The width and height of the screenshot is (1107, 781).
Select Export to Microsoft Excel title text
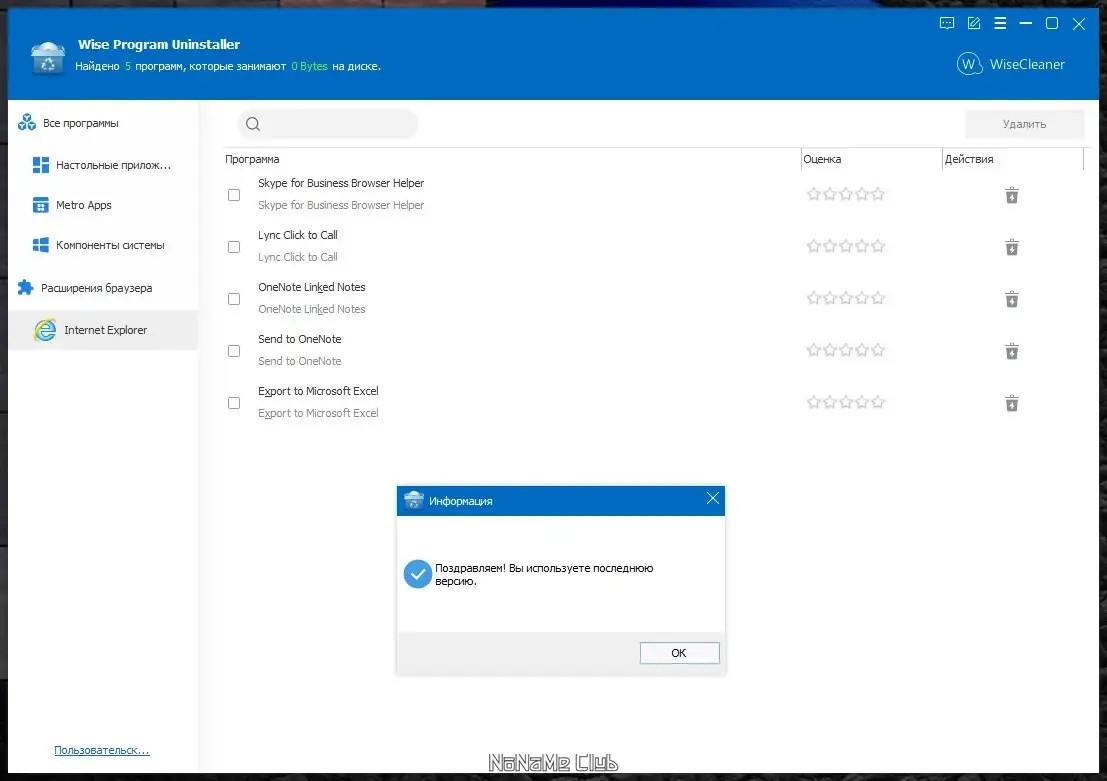pyautogui.click(x=318, y=391)
